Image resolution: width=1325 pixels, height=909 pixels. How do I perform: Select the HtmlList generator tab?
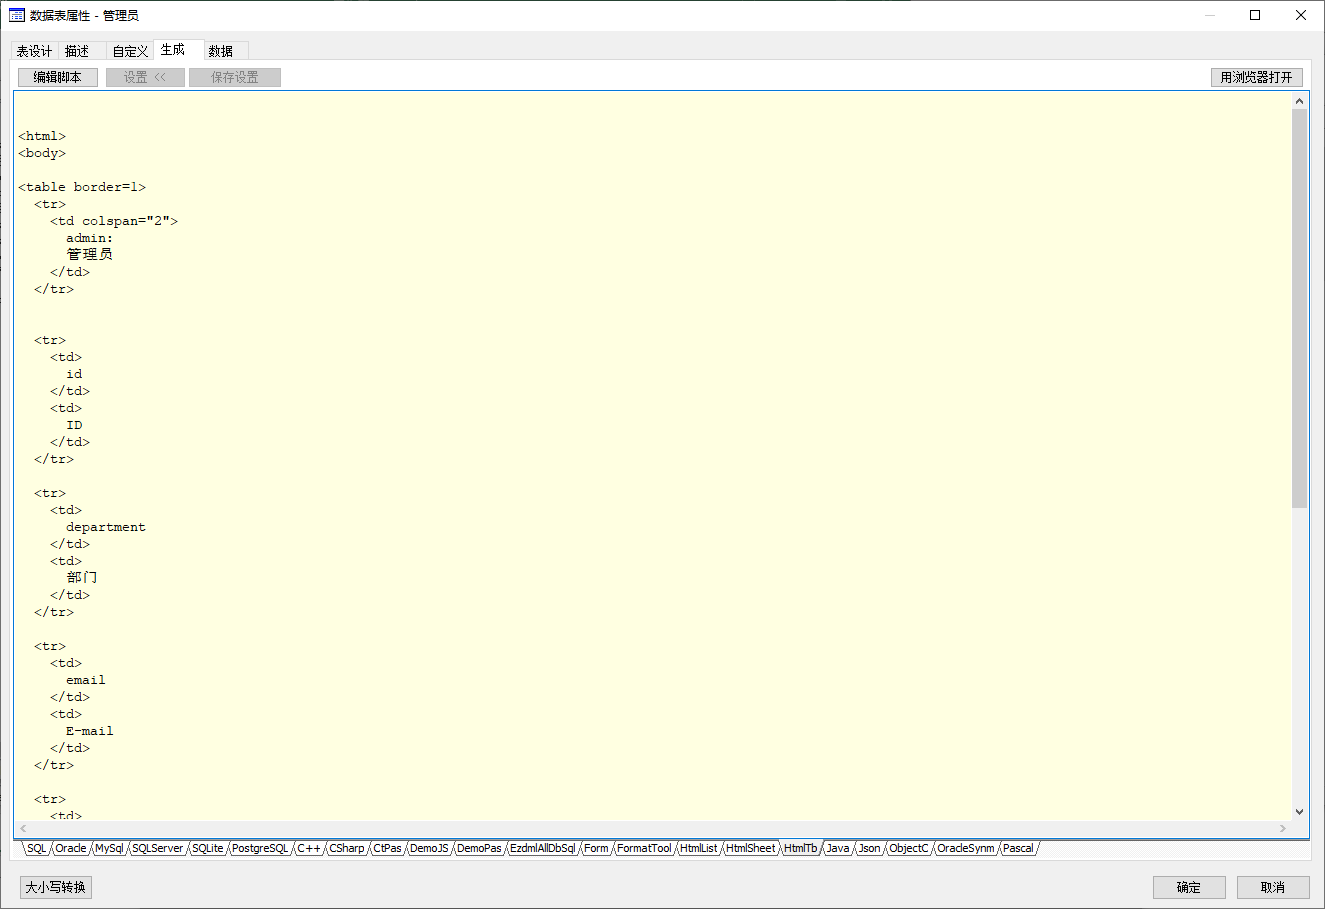point(699,848)
